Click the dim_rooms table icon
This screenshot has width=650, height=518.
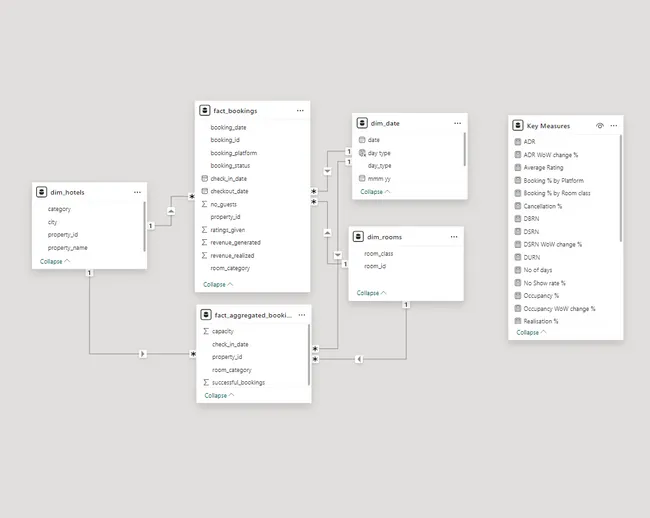tap(358, 237)
